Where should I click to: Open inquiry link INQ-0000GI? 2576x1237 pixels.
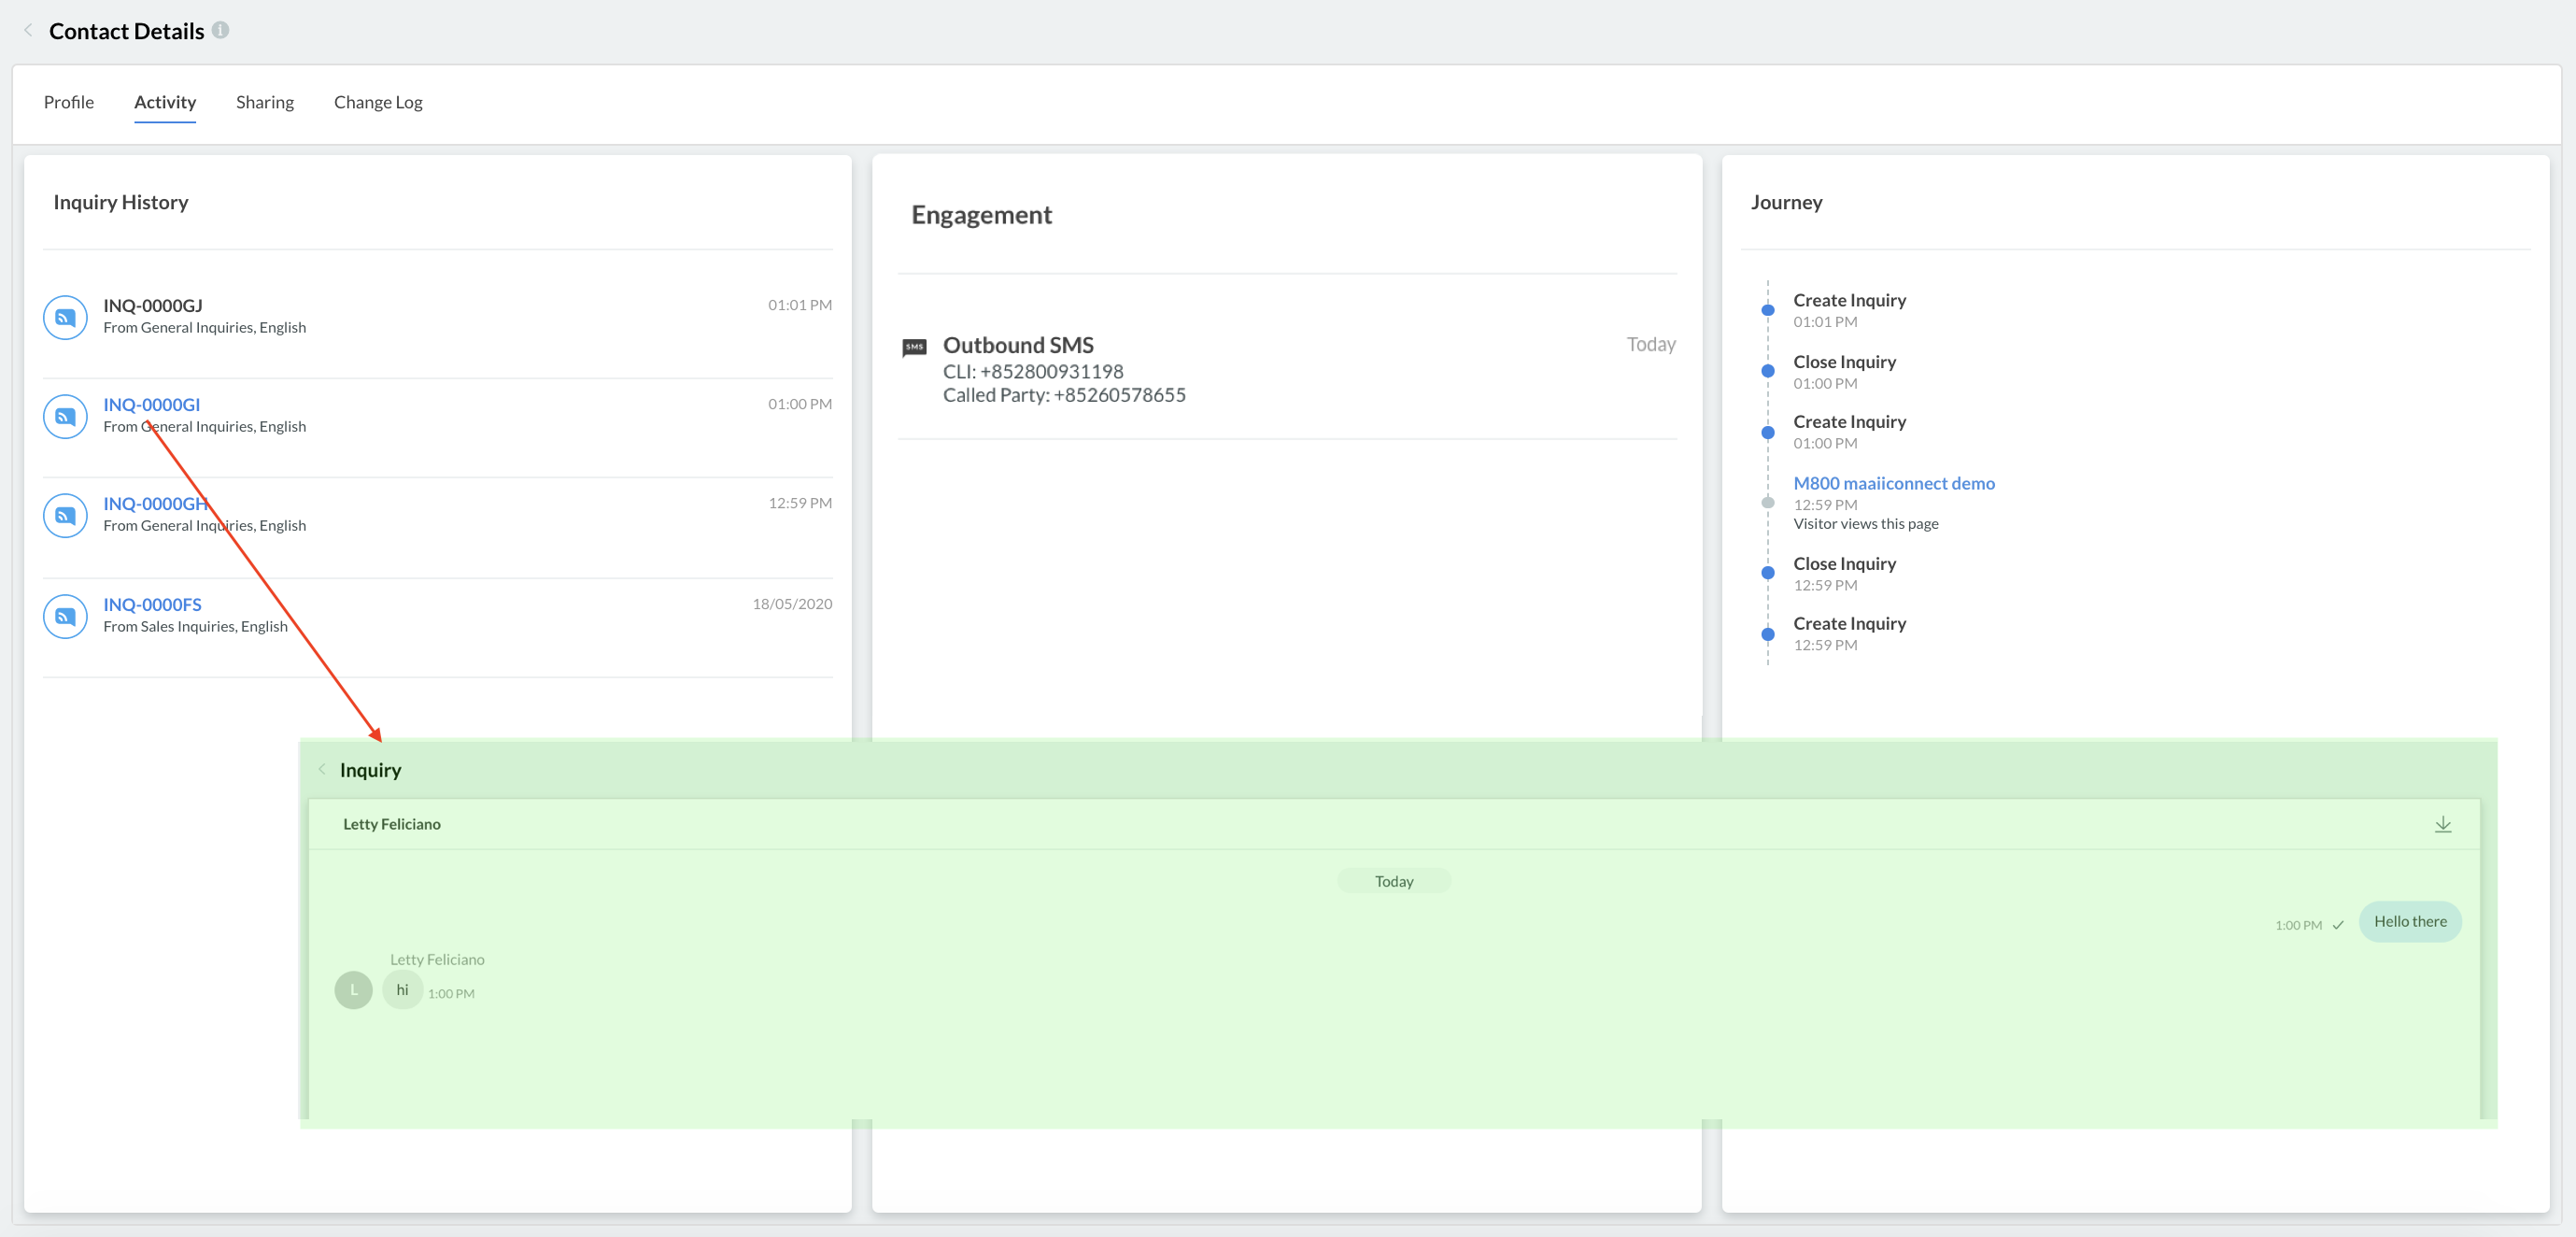pos(151,404)
